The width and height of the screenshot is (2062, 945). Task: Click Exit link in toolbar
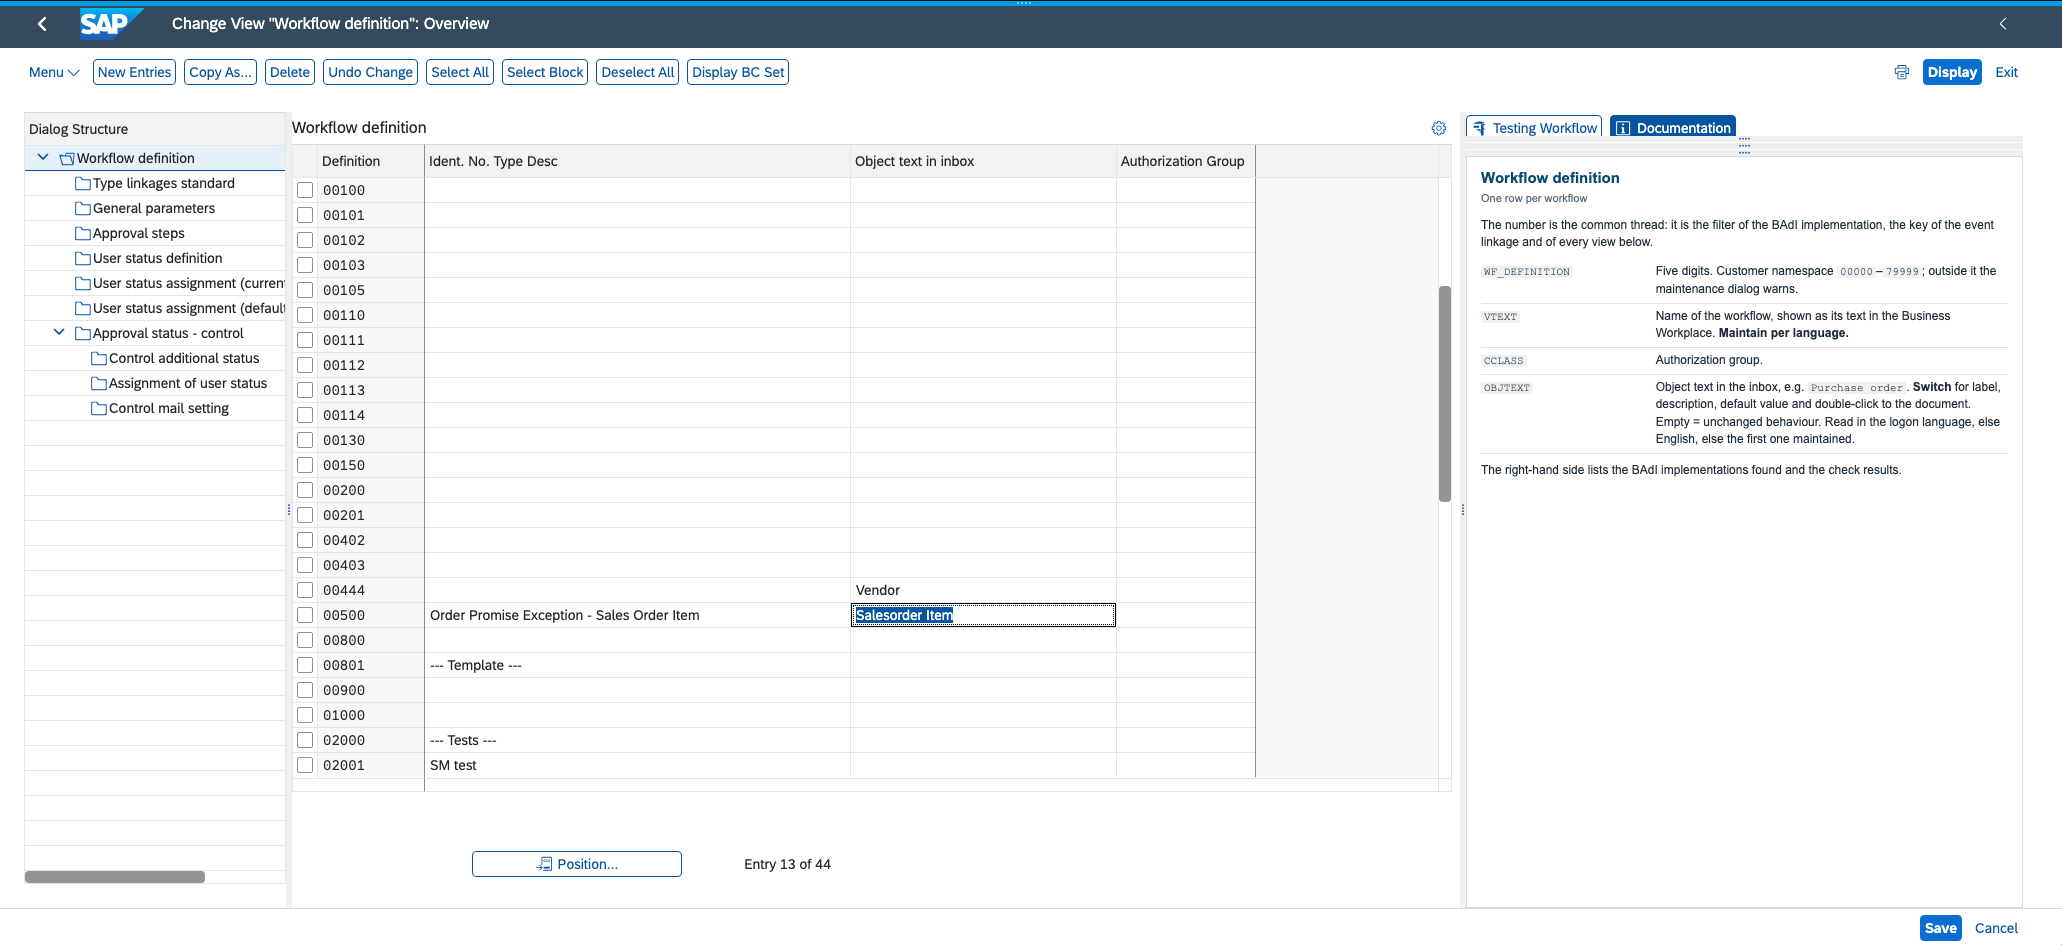coord(2006,72)
